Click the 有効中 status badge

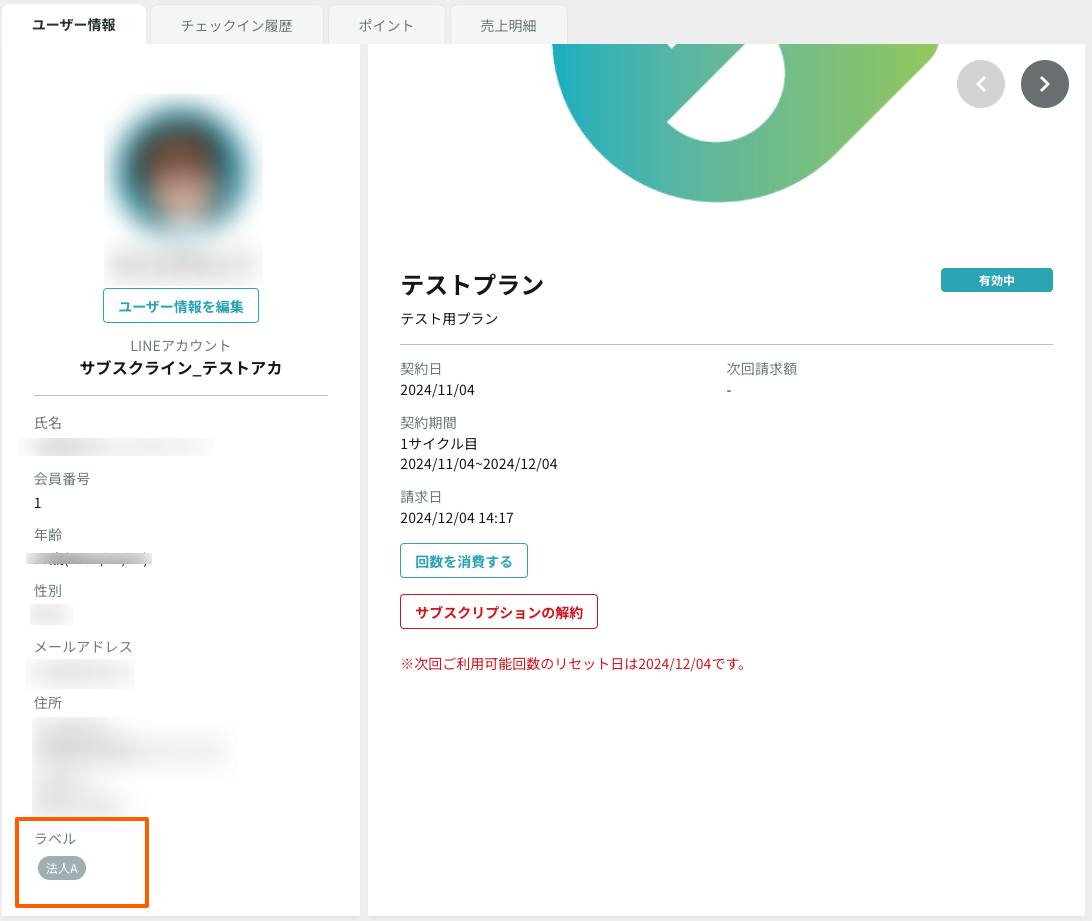pyautogui.click(x=997, y=280)
